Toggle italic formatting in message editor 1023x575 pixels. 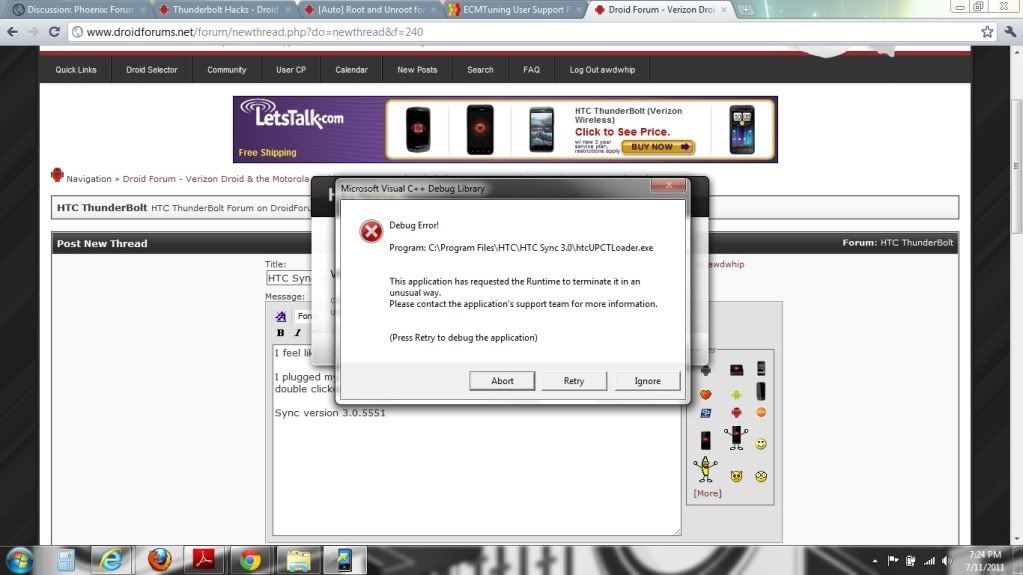[298, 333]
